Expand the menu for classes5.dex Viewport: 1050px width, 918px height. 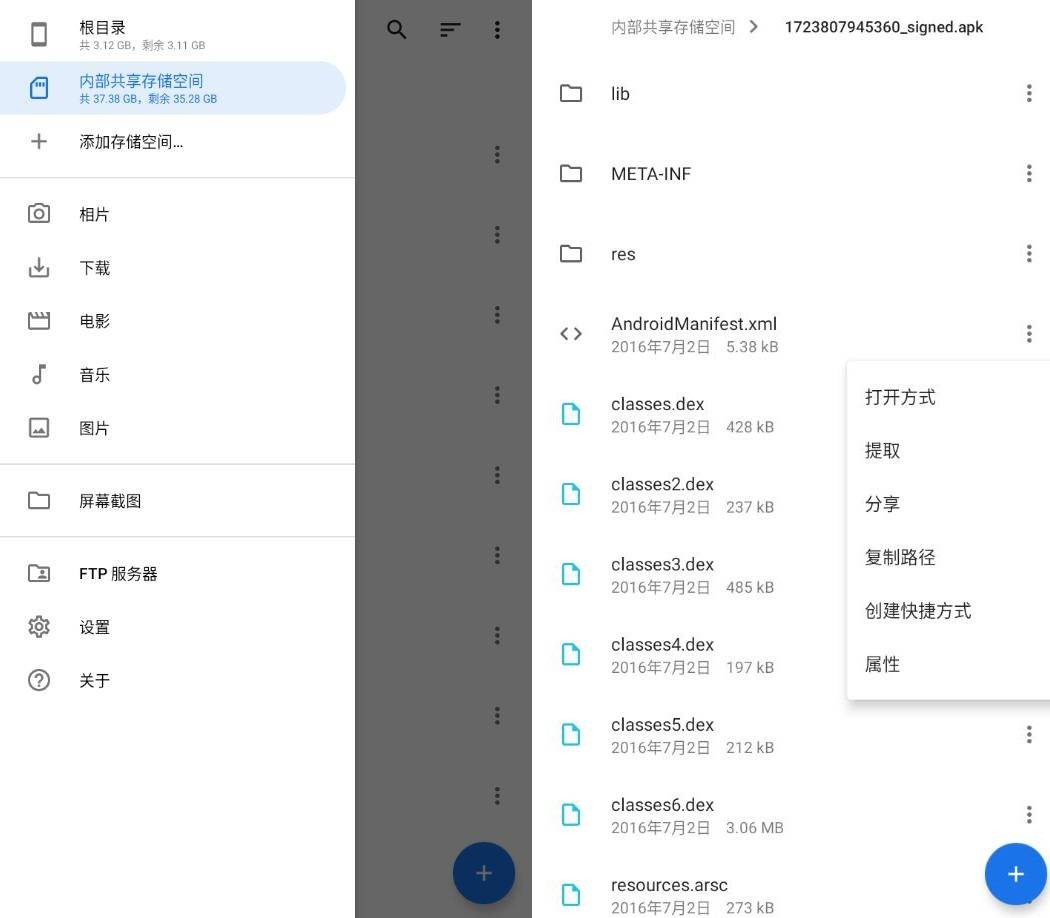1028,735
